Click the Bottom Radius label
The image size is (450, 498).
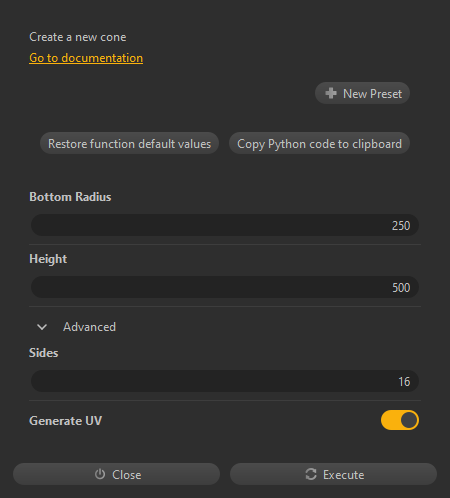coord(70,197)
